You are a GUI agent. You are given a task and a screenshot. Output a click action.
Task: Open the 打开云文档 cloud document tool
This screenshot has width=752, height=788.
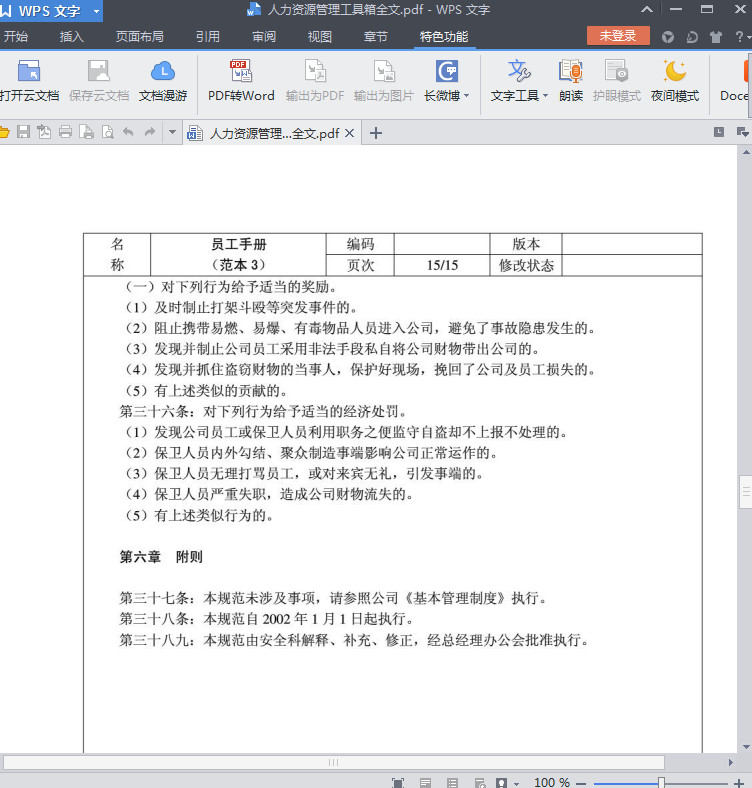[x=29, y=80]
